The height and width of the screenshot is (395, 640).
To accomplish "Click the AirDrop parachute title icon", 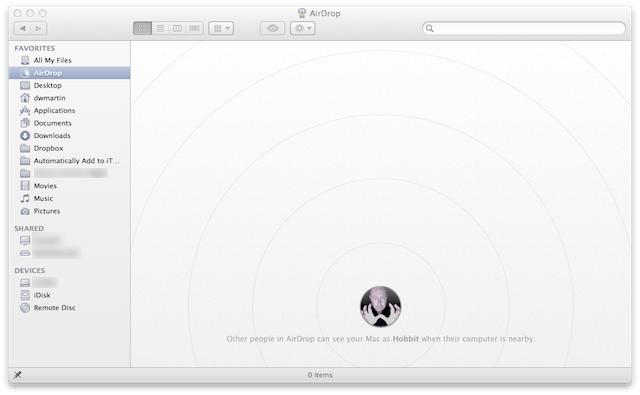I will coord(302,13).
